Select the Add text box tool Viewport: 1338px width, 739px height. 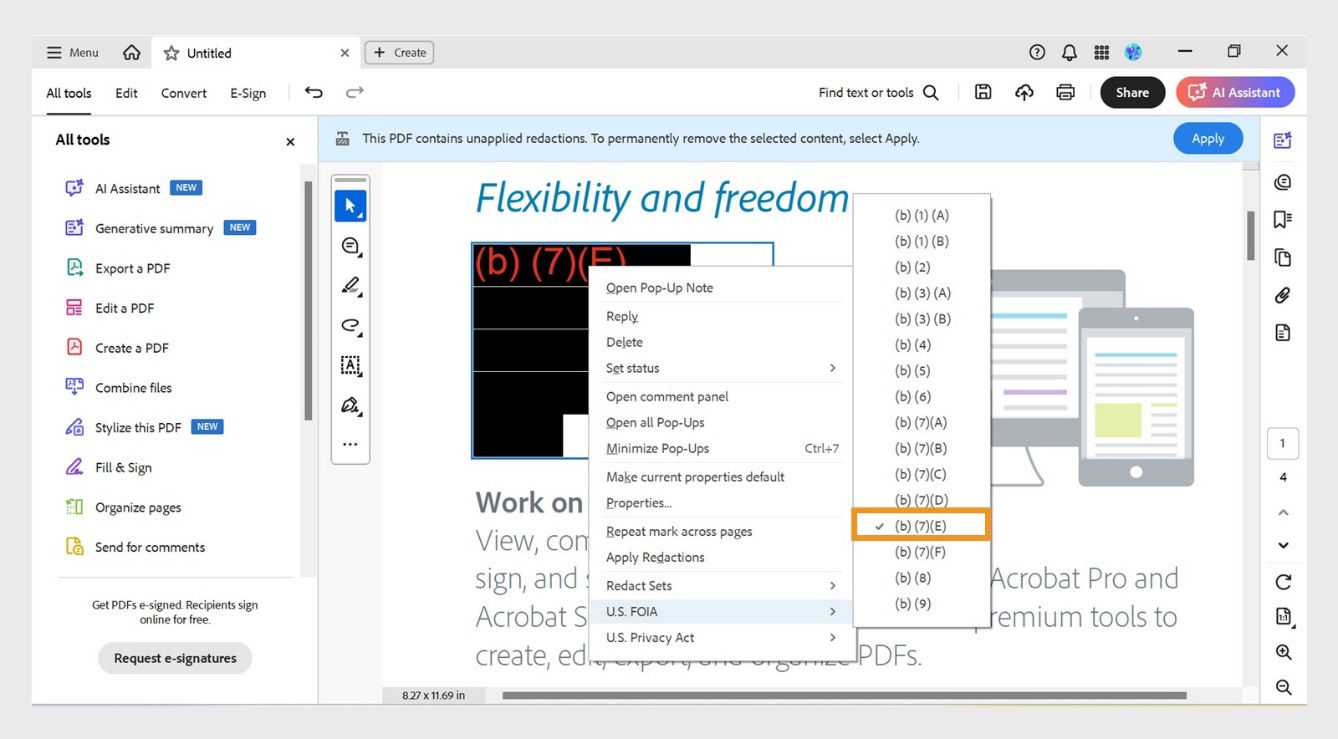click(x=350, y=365)
